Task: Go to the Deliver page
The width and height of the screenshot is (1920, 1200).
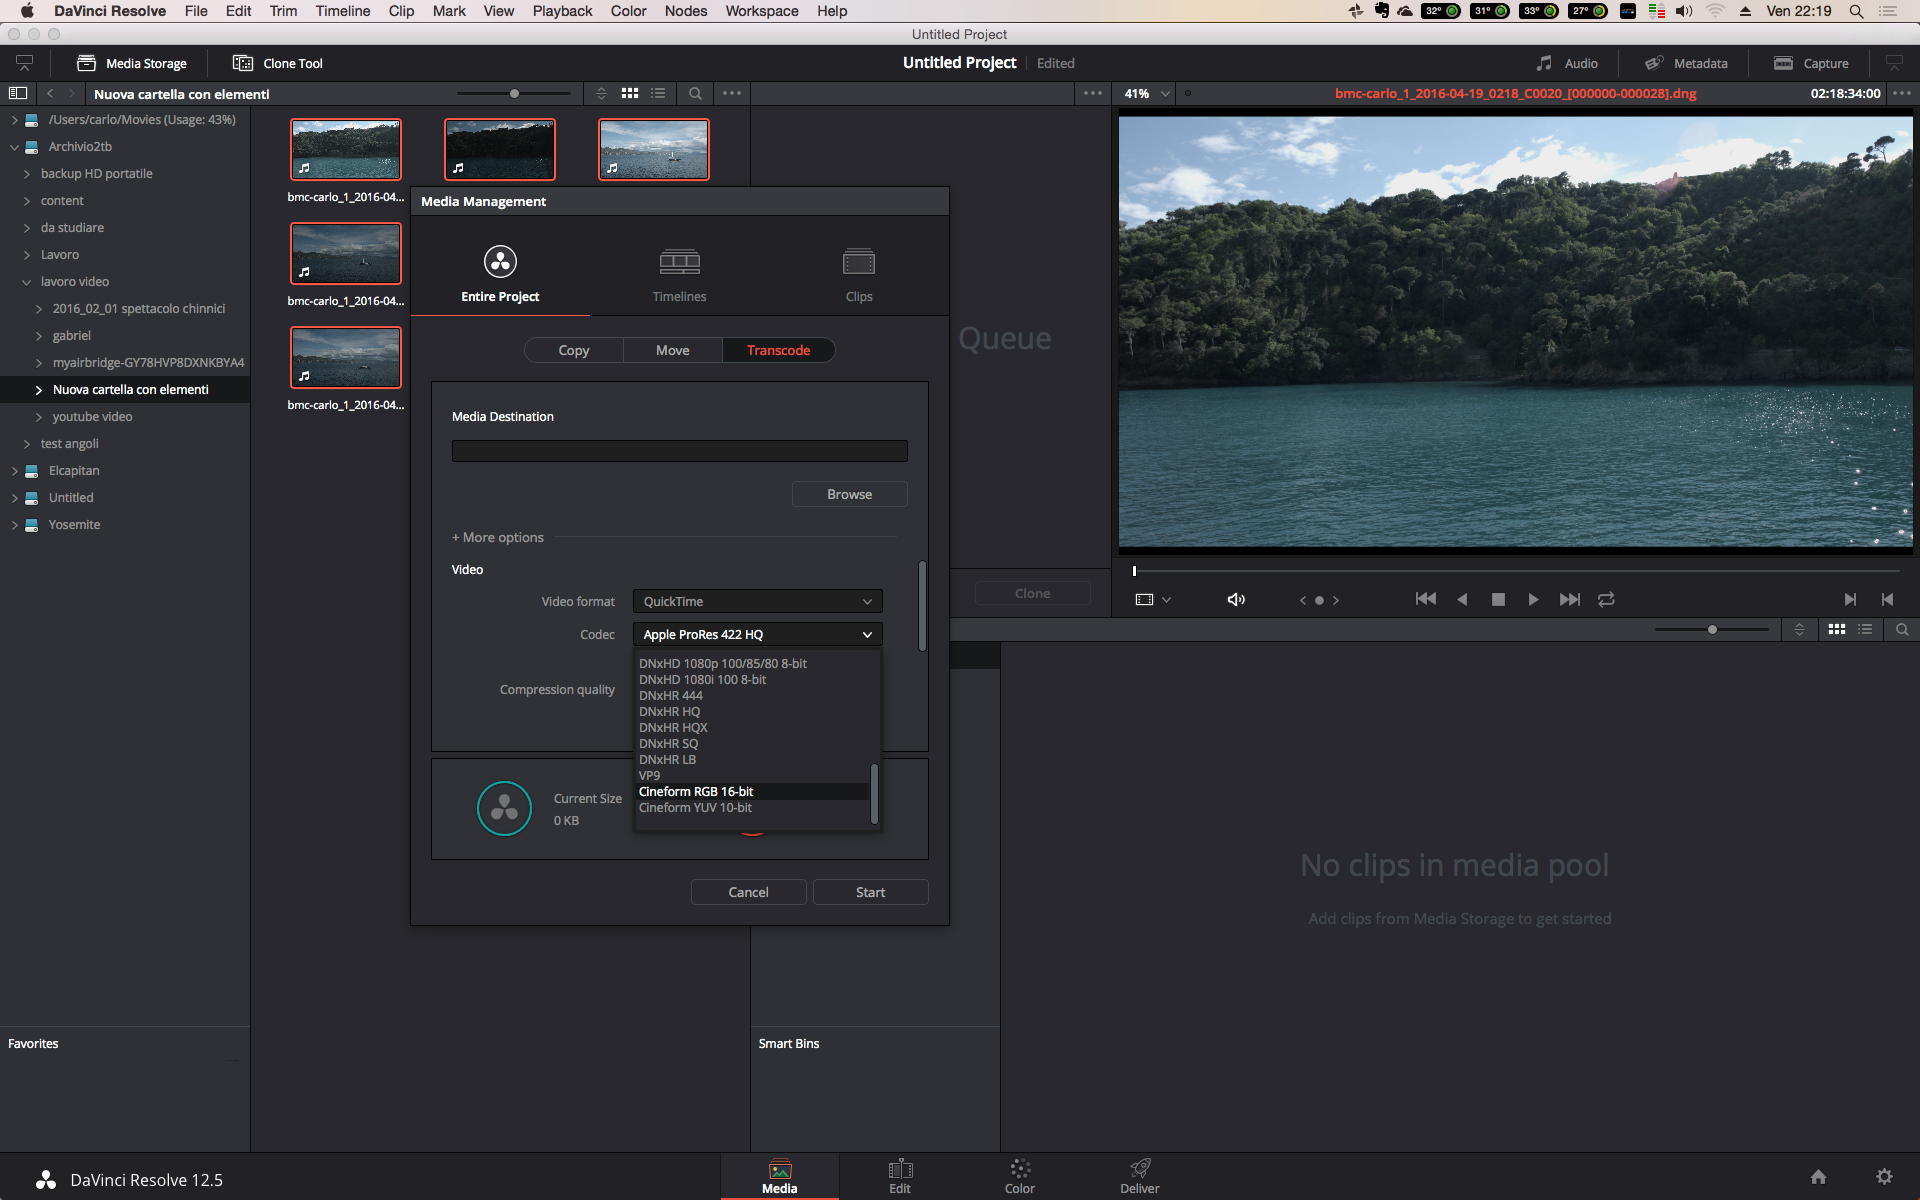Action: coord(1139,1176)
